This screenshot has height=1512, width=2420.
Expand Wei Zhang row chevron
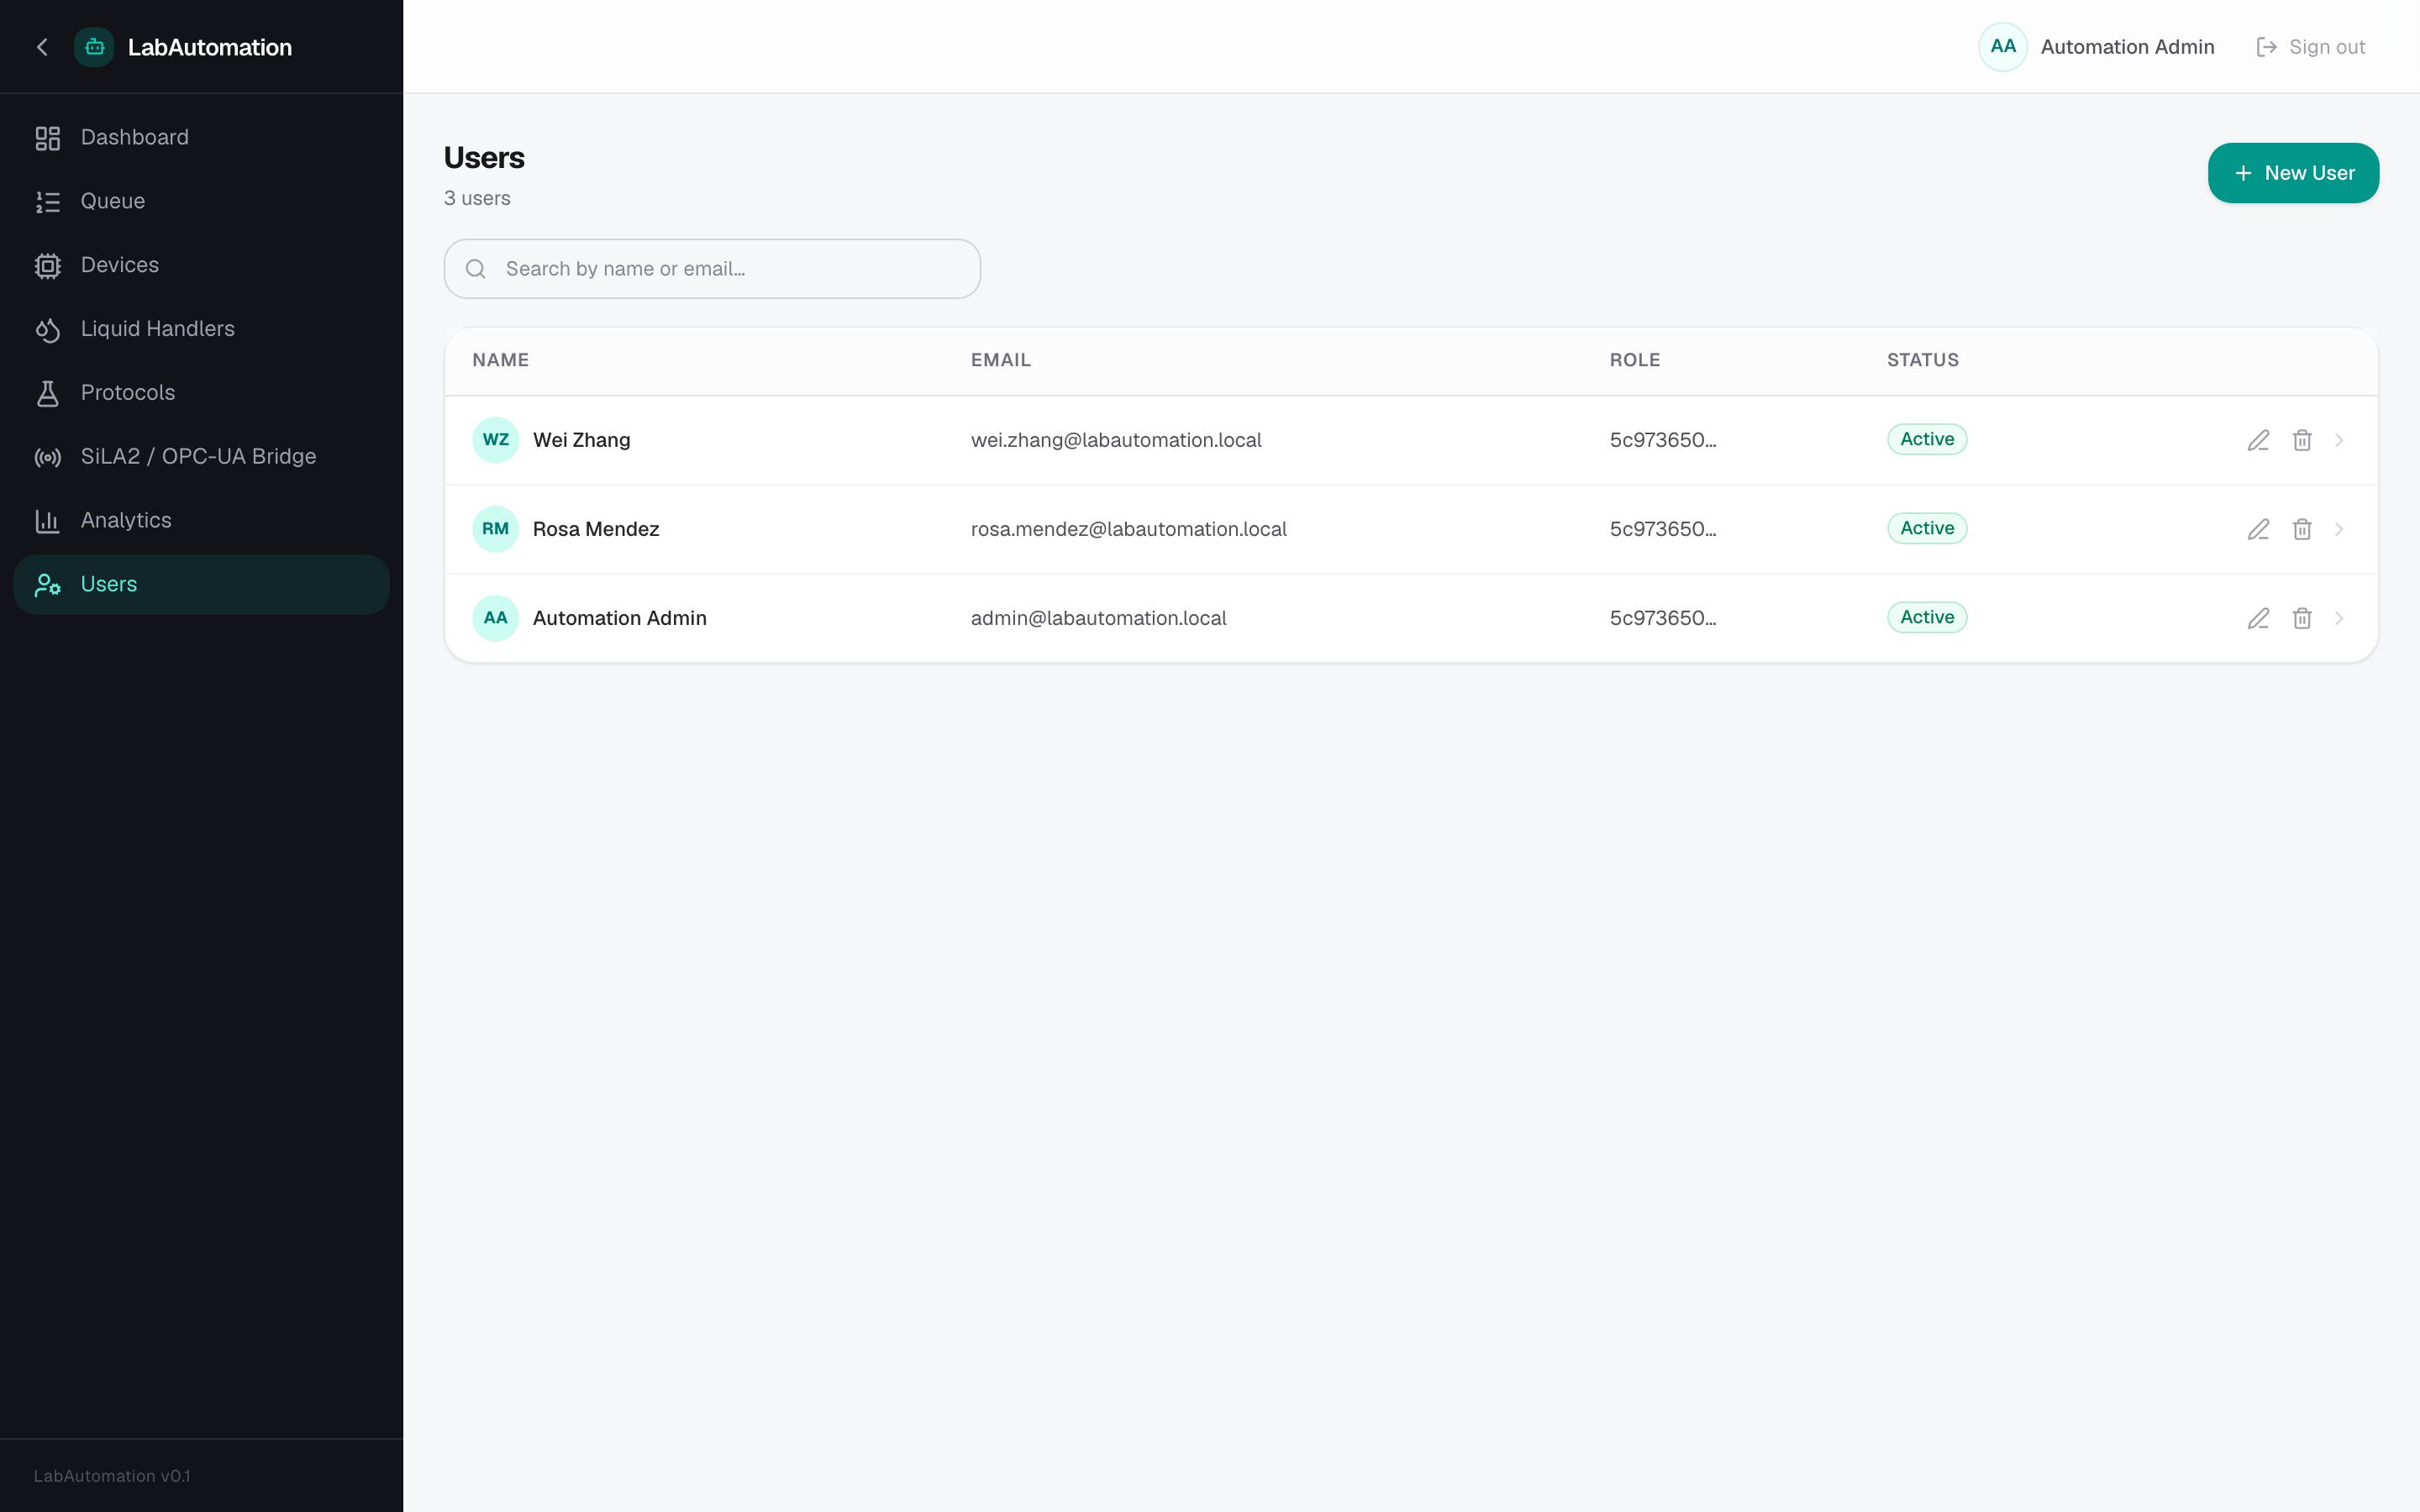[2339, 440]
